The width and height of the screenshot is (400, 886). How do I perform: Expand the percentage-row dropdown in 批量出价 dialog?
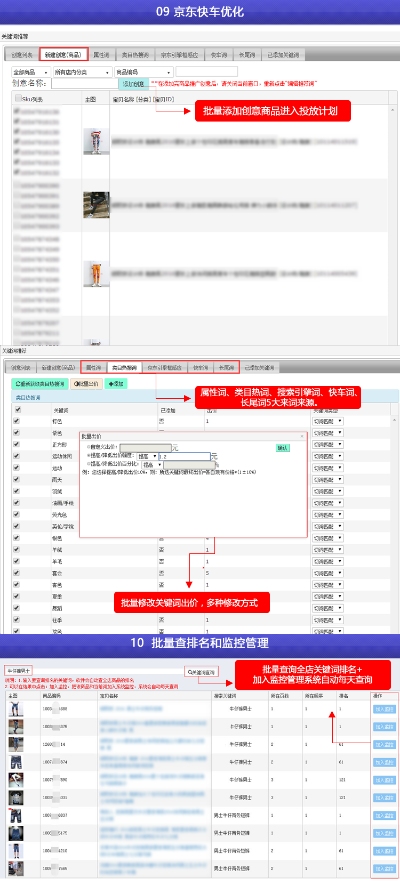tap(152, 464)
